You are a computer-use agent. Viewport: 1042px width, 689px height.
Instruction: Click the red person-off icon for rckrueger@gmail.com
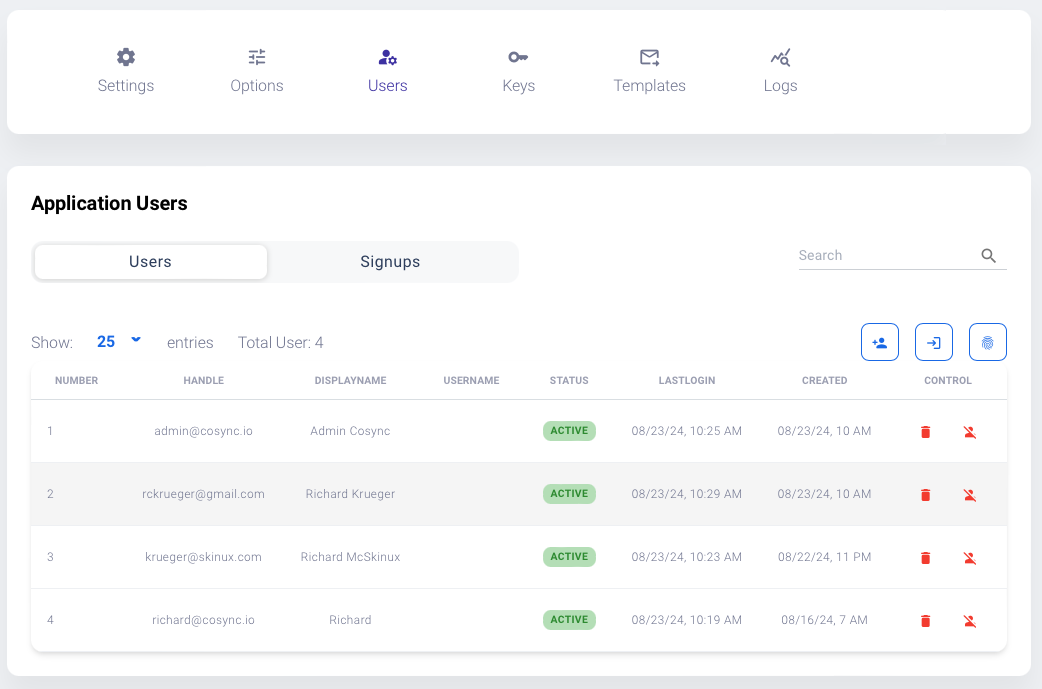[x=970, y=495]
